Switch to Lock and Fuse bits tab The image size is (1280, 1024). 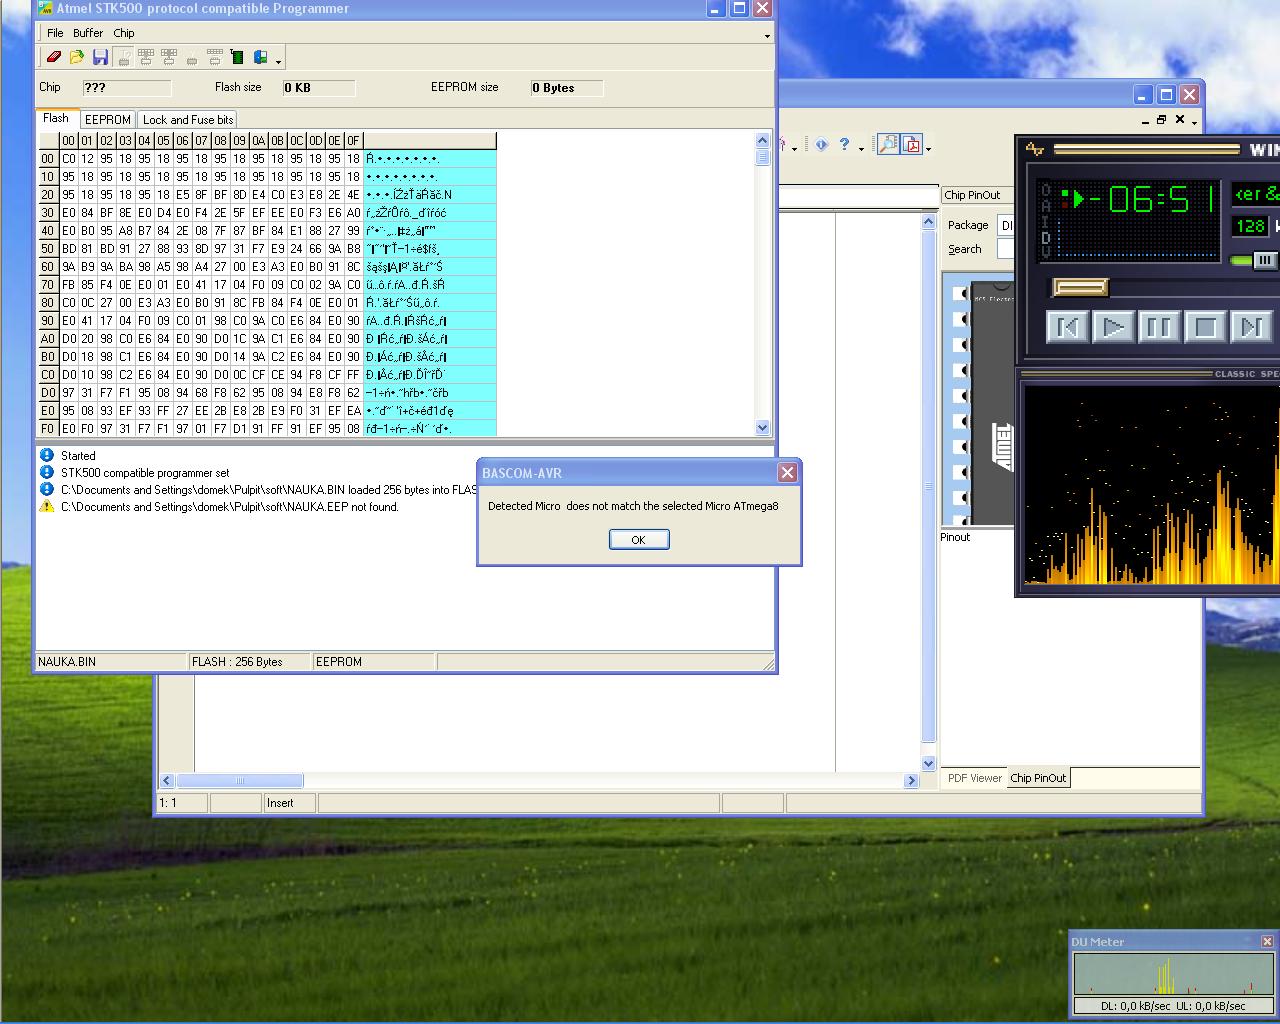point(188,119)
